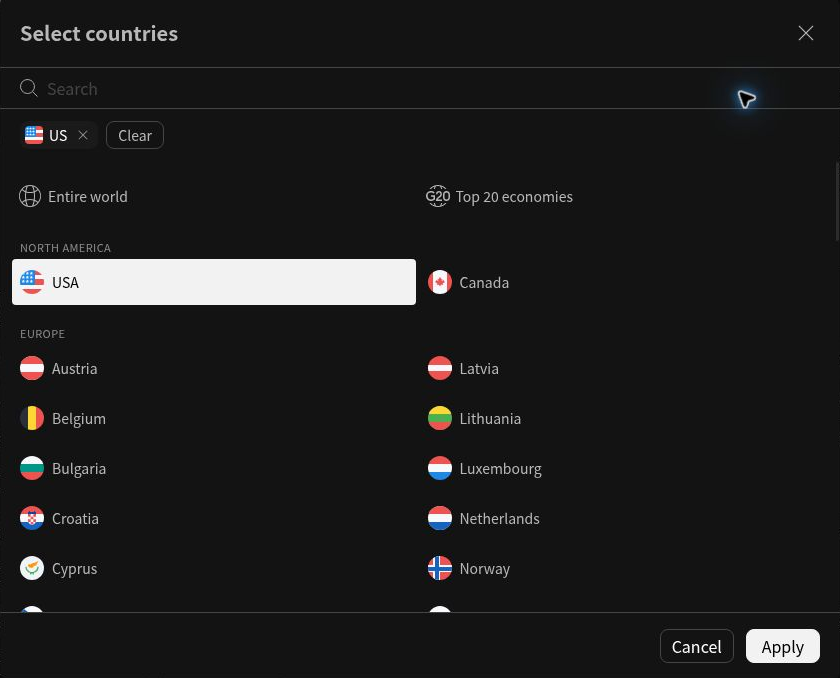Select Cyprus in Europe list
Viewport: 840px width, 678px height.
click(214, 568)
